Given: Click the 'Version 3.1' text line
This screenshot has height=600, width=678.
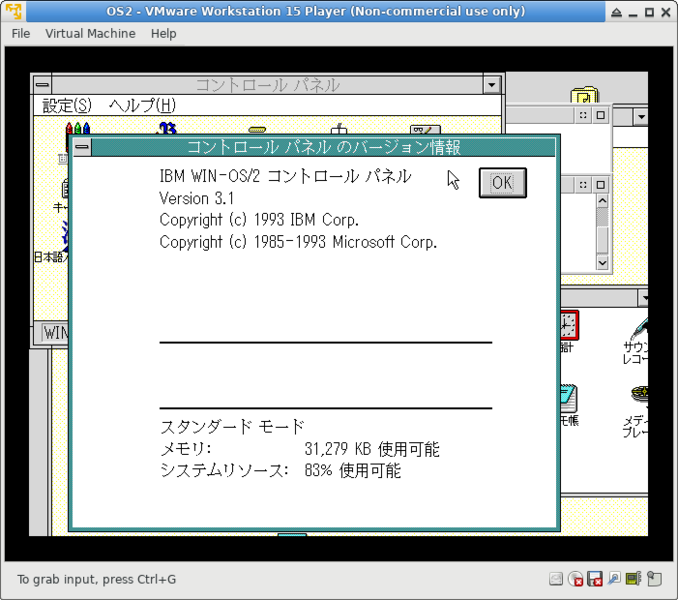Looking at the screenshot, I should pyautogui.click(x=197, y=198).
